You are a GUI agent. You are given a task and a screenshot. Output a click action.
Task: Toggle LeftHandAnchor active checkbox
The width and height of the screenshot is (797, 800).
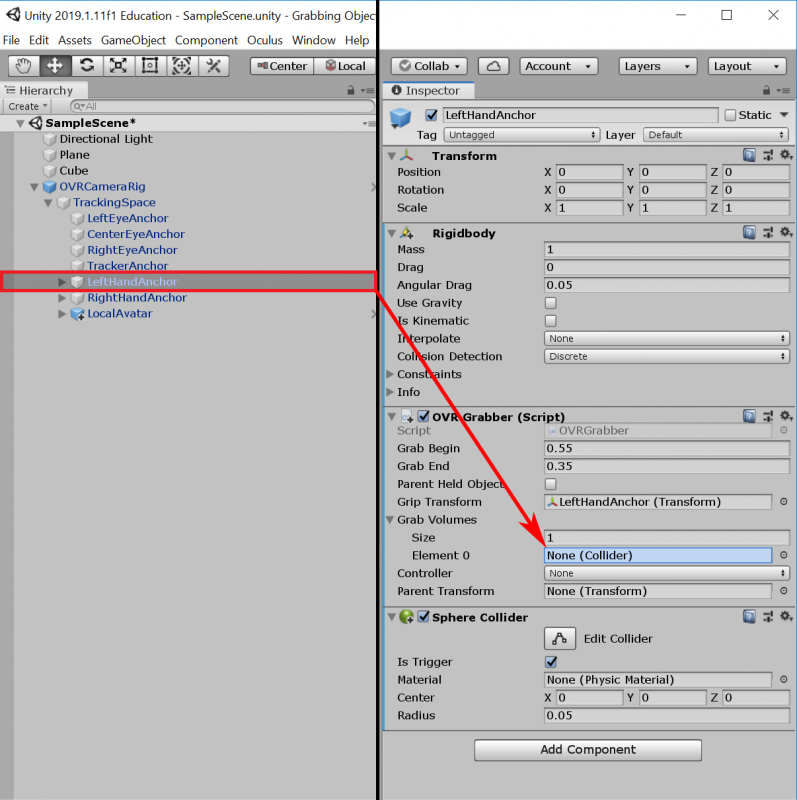[431, 115]
